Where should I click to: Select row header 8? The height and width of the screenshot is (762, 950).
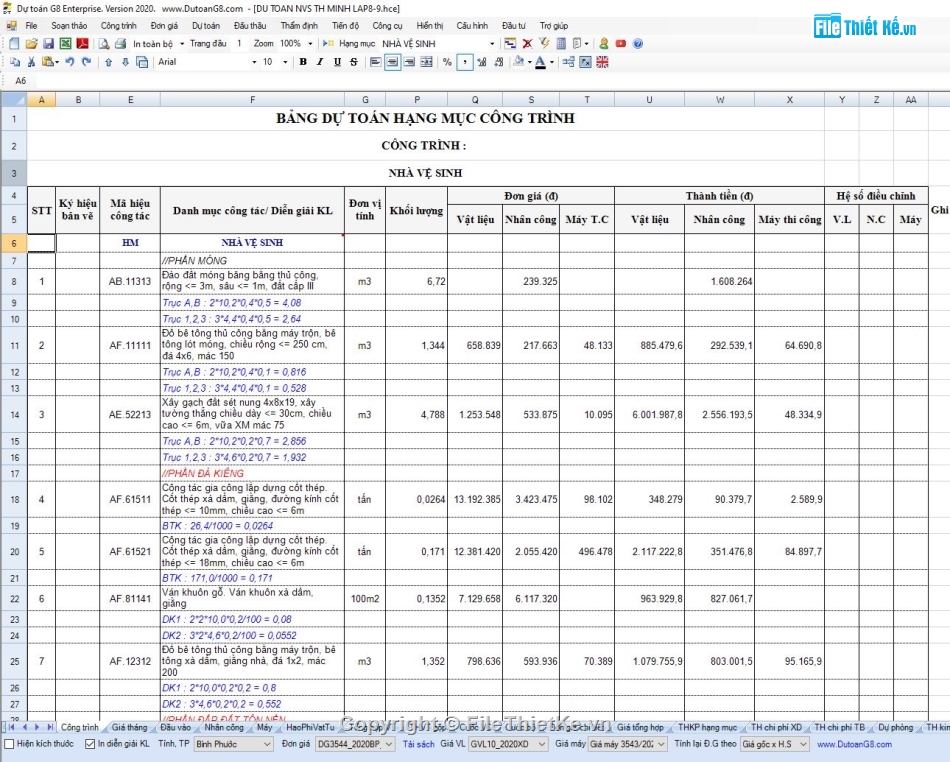pos(15,282)
